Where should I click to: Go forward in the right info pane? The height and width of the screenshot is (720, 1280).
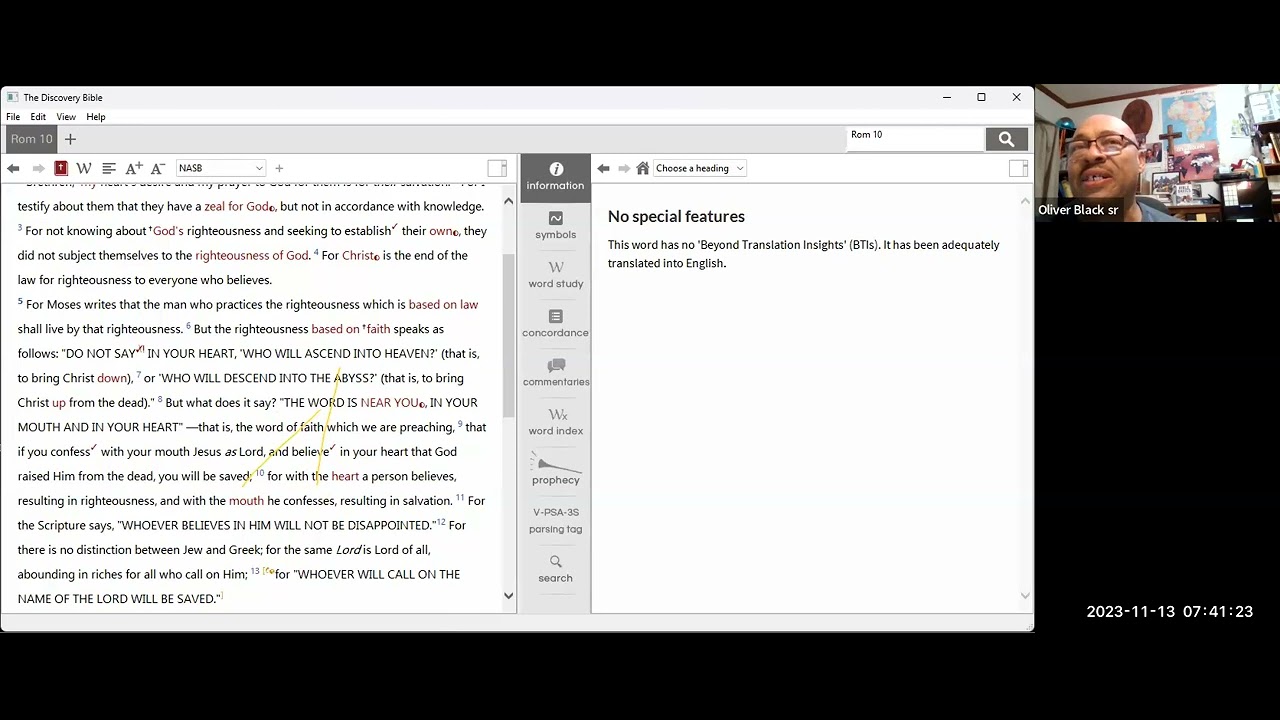(x=623, y=168)
